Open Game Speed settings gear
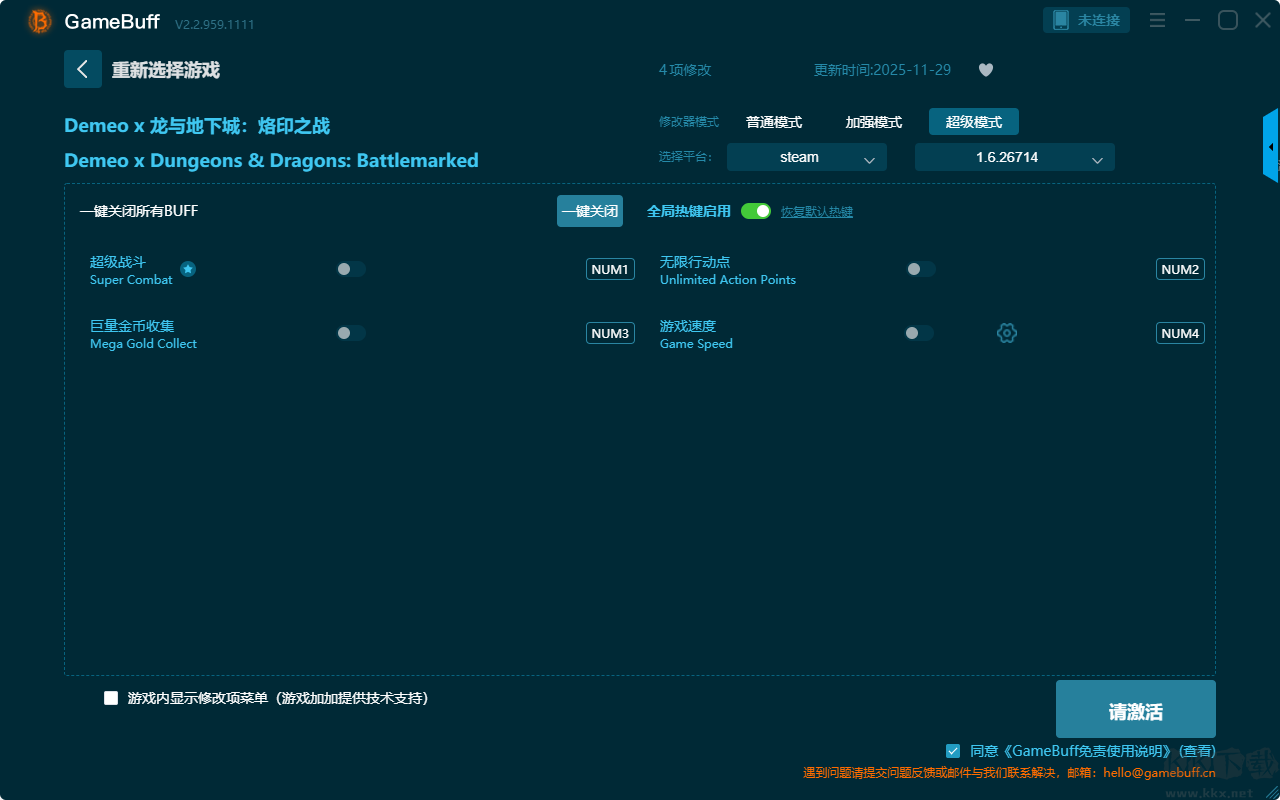Image resolution: width=1280 pixels, height=800 pixels. [x=1007, y=333]
